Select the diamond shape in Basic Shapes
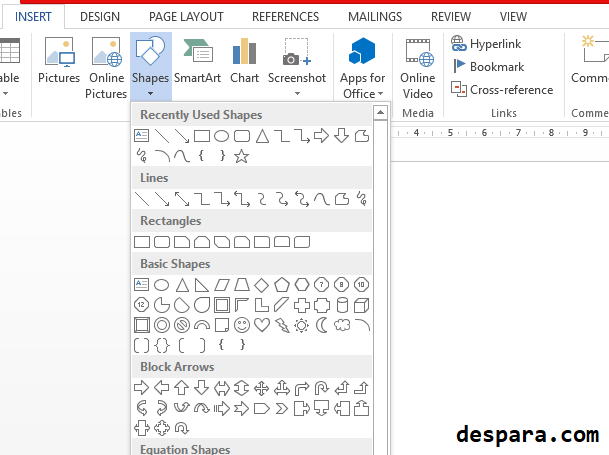Viewport: 609px width, 455px height. (x=261, y=285)
